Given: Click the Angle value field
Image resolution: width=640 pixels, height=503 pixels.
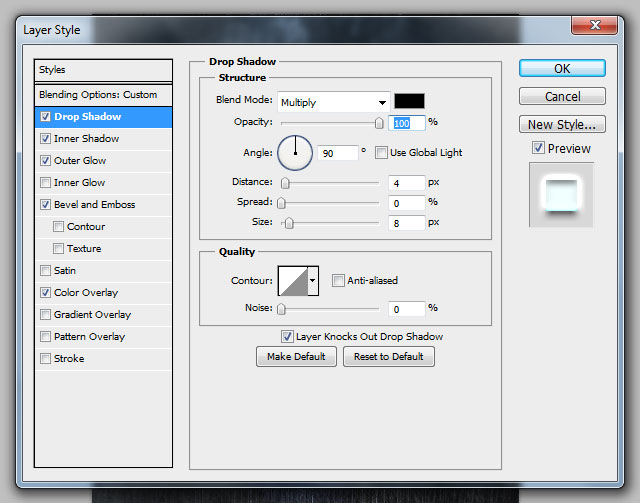Looking at the screenshot, I should [338, 154].
